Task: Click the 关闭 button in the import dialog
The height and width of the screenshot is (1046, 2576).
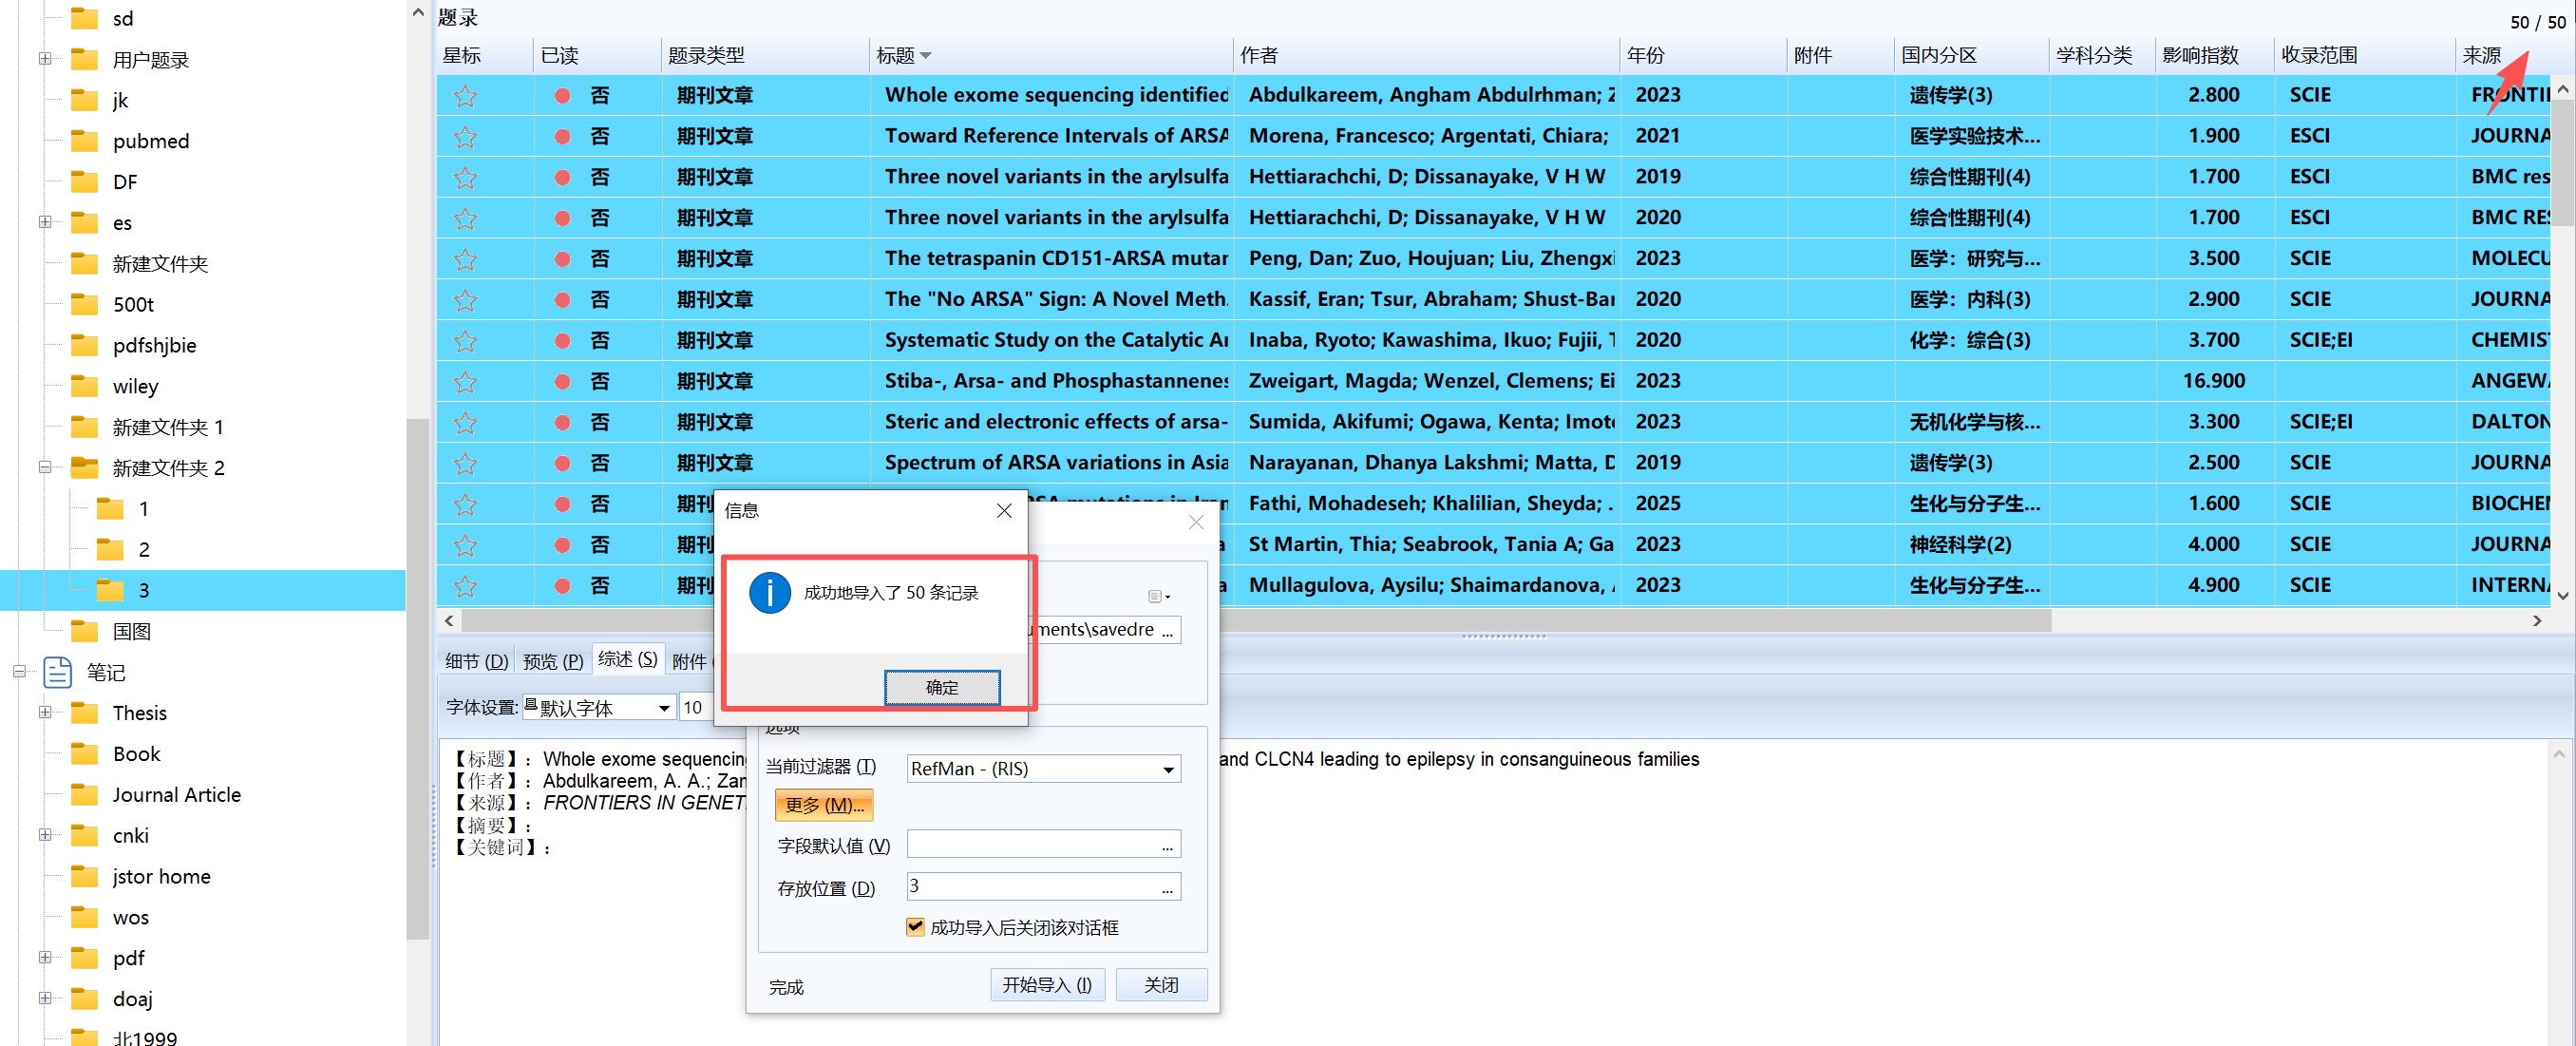Action: point(1160,984)
